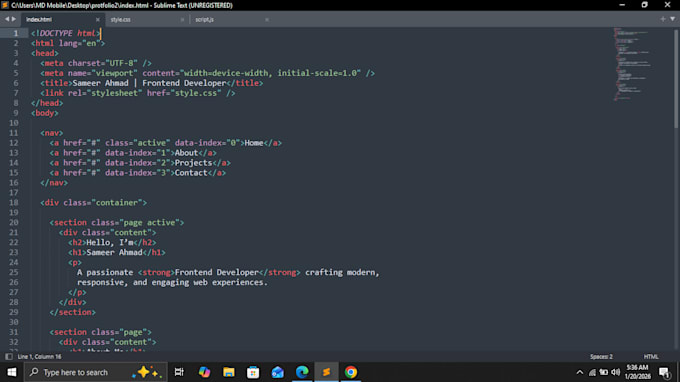Open Microsoft Copilot from taskbar

[x=204, y=372]
